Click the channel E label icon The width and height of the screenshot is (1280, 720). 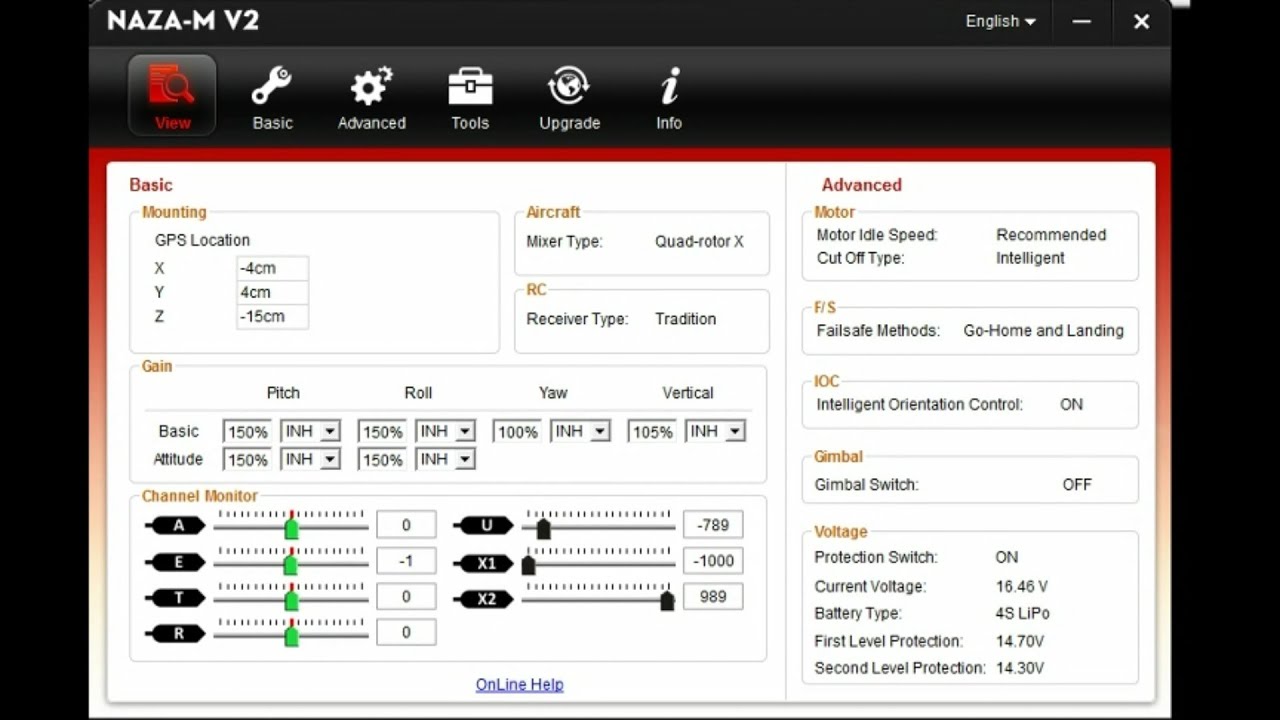[x=176, y=562]
